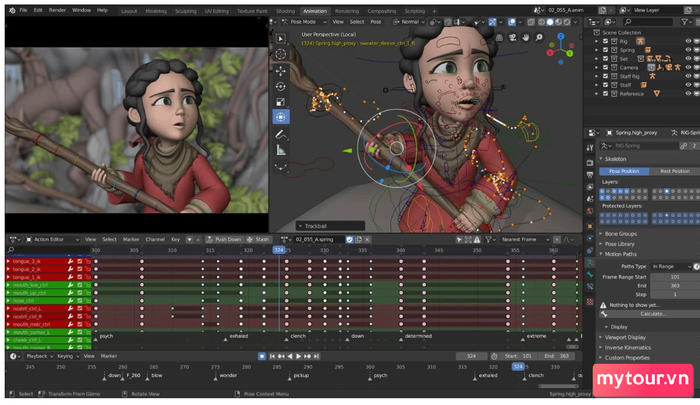This screenshot has width=700, height=405.
Task: Toggle mute checkbox on nose_ctrl channel
Action: coord(79,301)
